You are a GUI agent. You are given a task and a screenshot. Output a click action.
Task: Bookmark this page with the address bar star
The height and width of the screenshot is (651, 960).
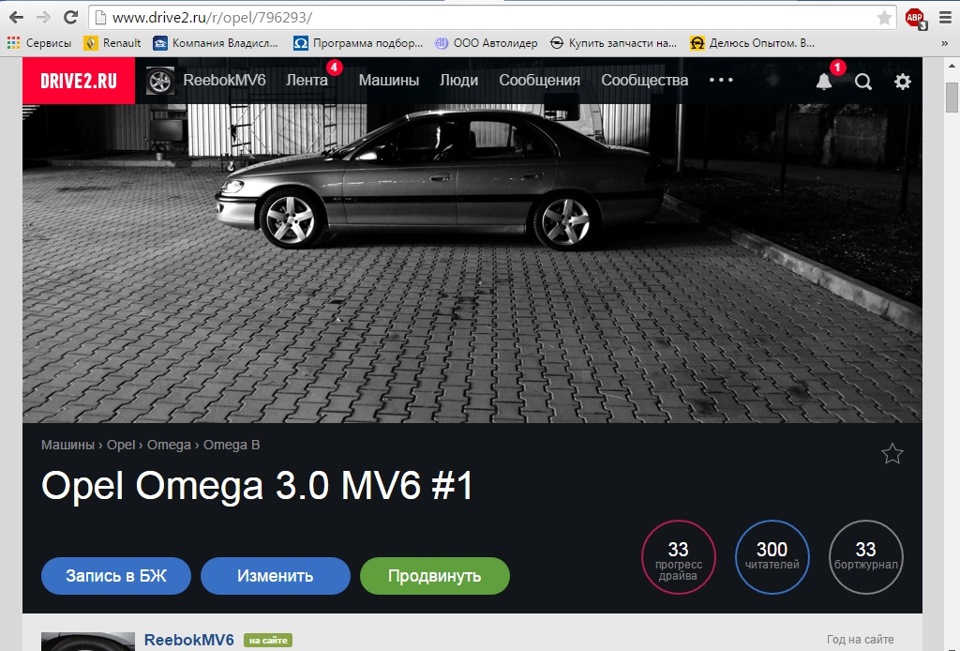coord(883,18)
